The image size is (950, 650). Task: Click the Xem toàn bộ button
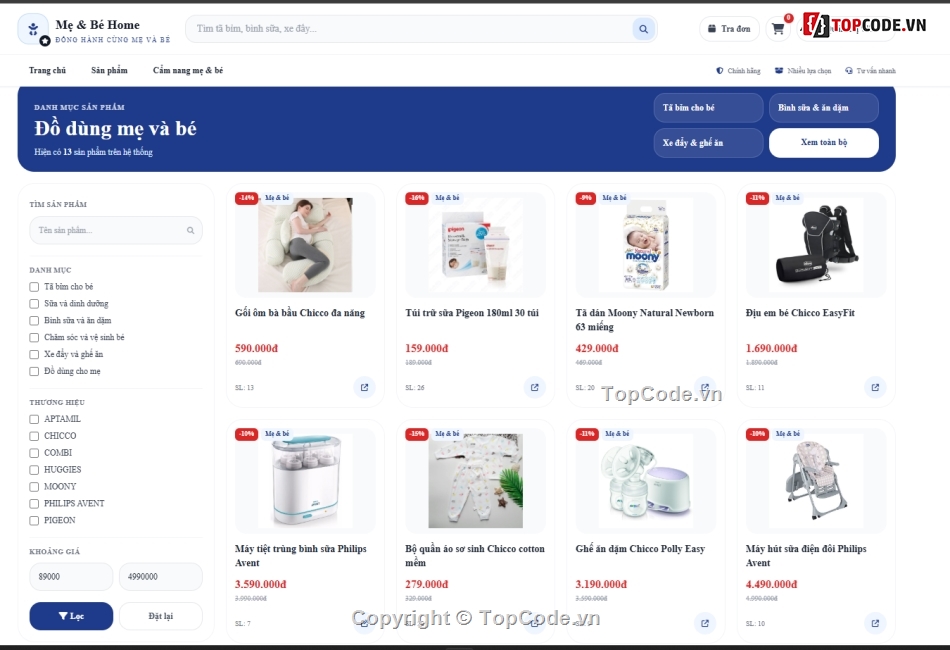click(x=824, y=142)
